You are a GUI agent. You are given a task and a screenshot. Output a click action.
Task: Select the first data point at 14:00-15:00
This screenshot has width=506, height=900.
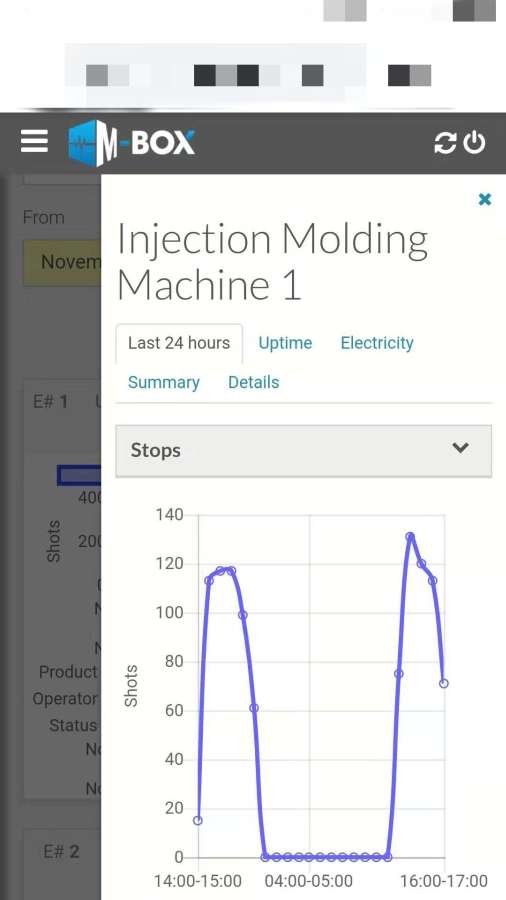point(198,820)
